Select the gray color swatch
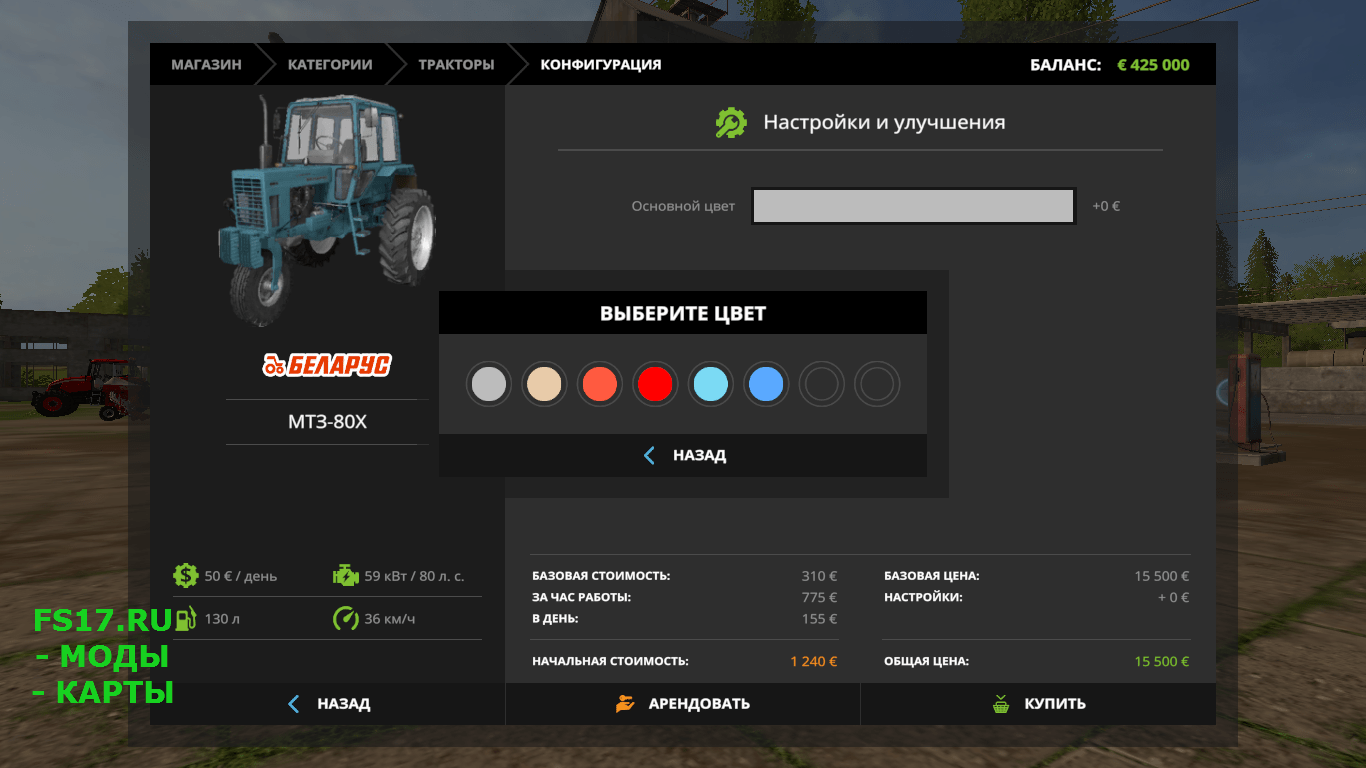This screenshot has height=768, width=1366. tap(489, 384)
